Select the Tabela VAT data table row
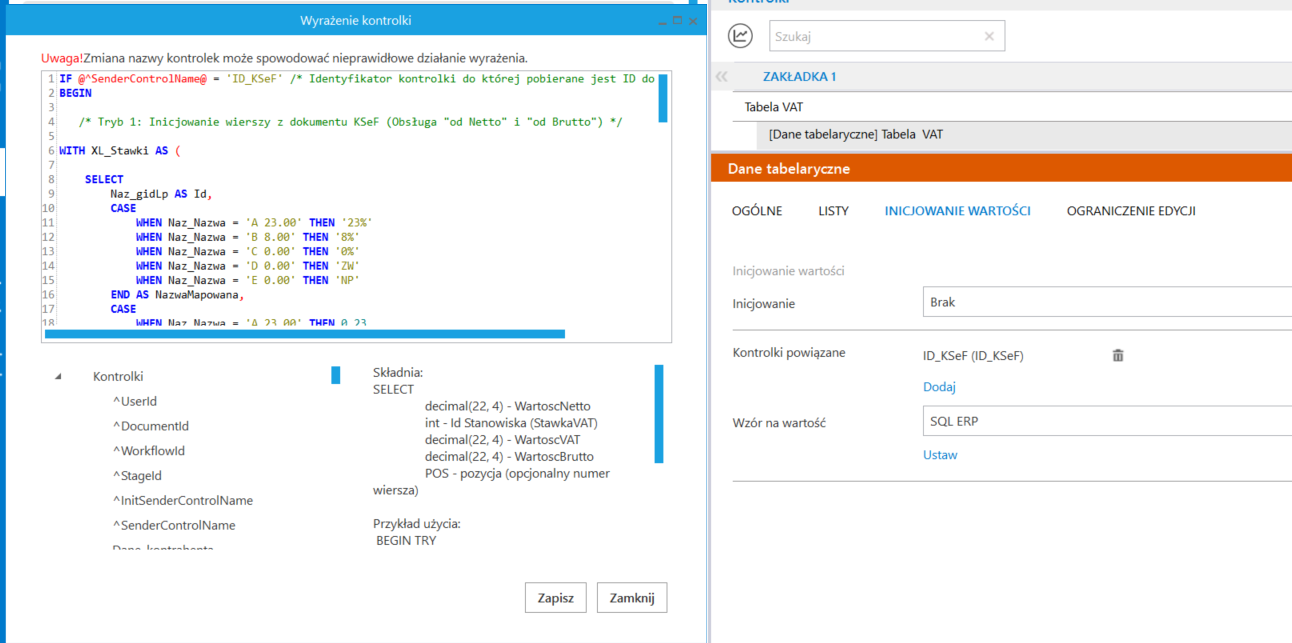This screenshot has height=643, width=1292. click(855, 134)
